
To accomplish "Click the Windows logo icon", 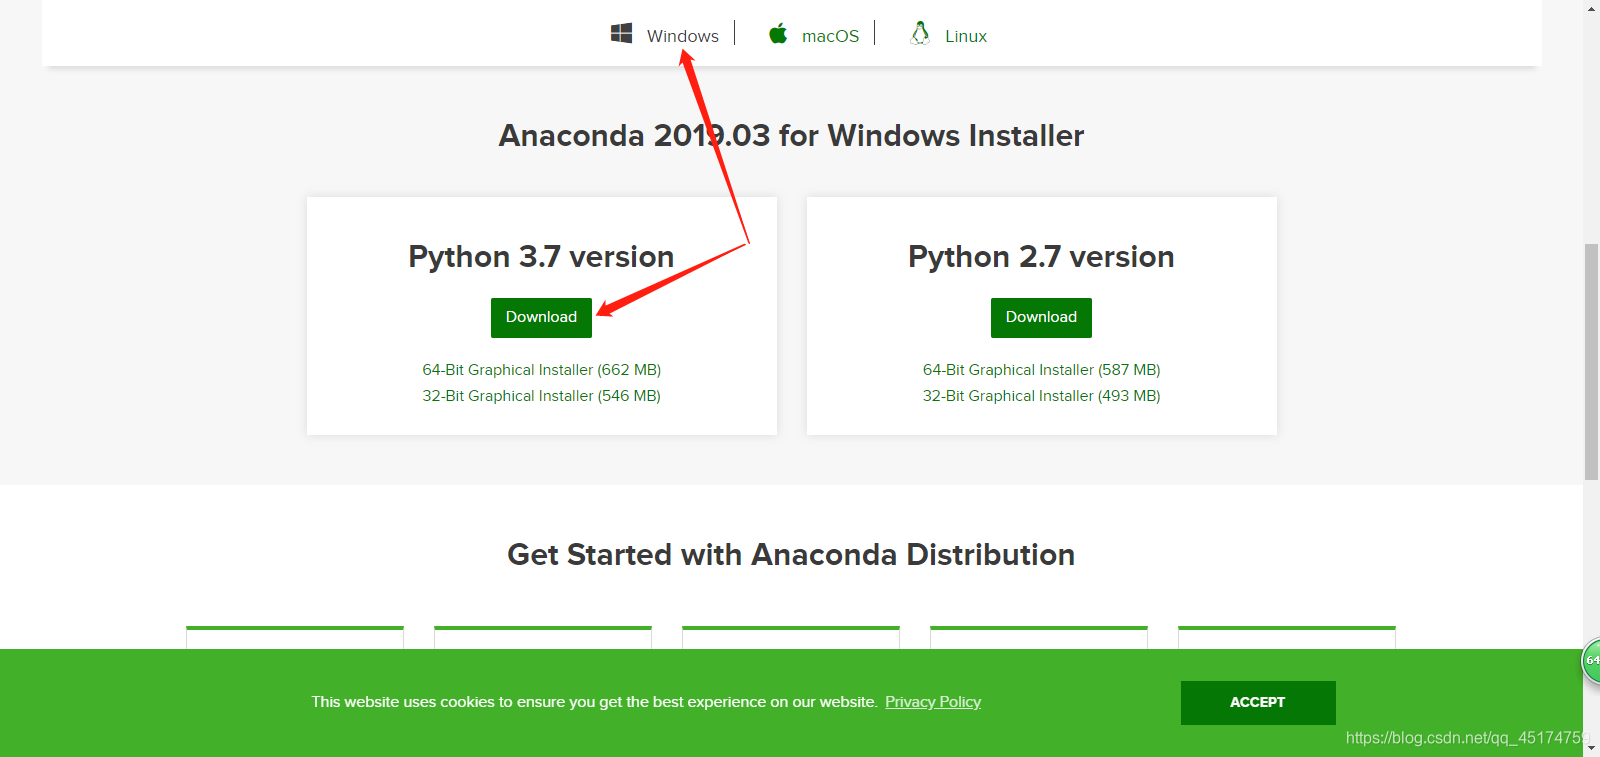I will coord(621,33).
